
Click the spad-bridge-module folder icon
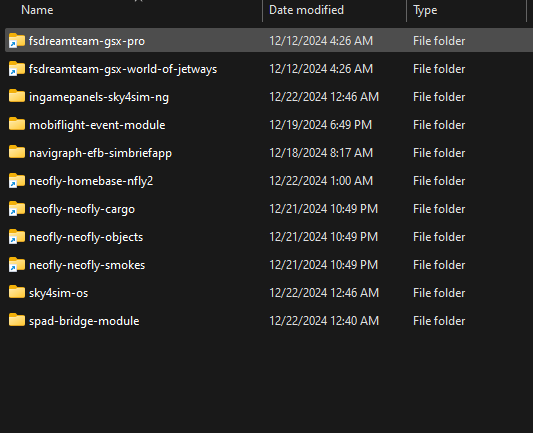click(17, 320)
